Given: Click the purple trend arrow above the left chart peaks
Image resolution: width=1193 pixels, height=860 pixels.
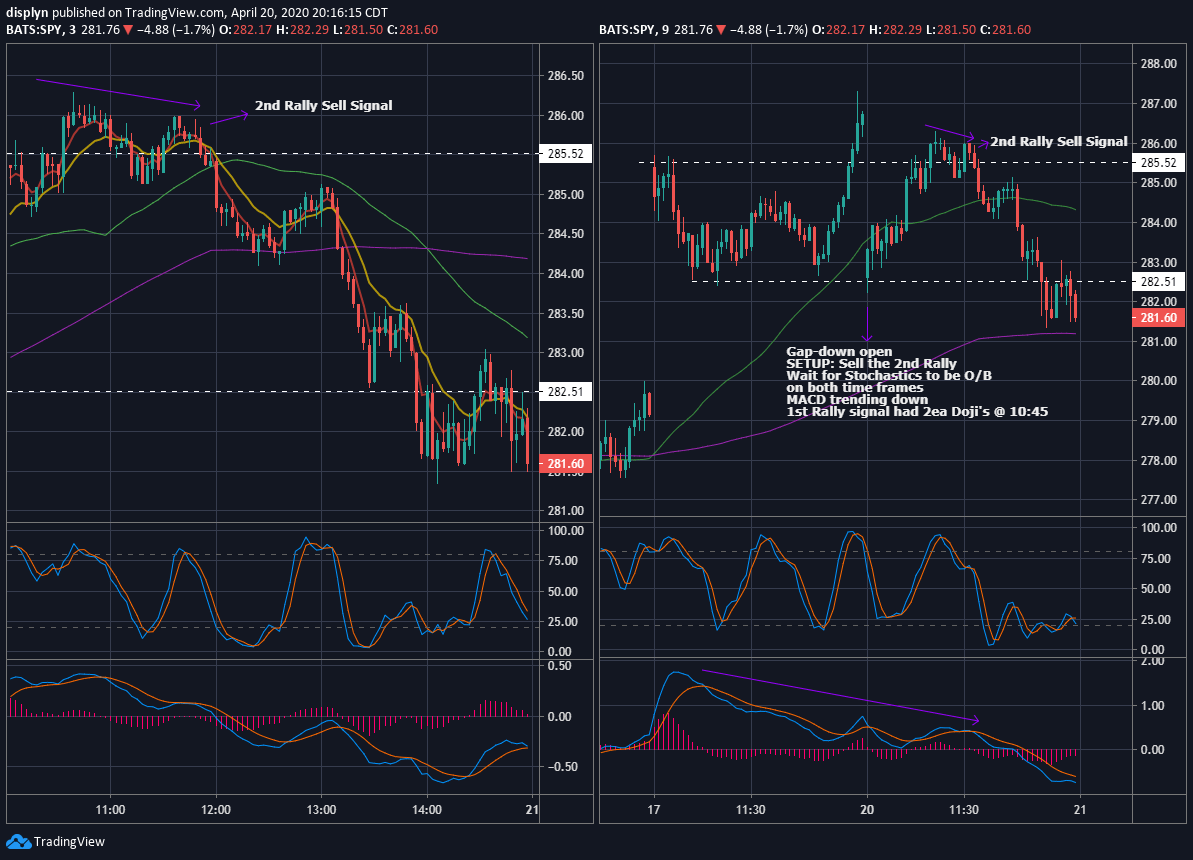Looking at the screenshot, I should [120, 92].
